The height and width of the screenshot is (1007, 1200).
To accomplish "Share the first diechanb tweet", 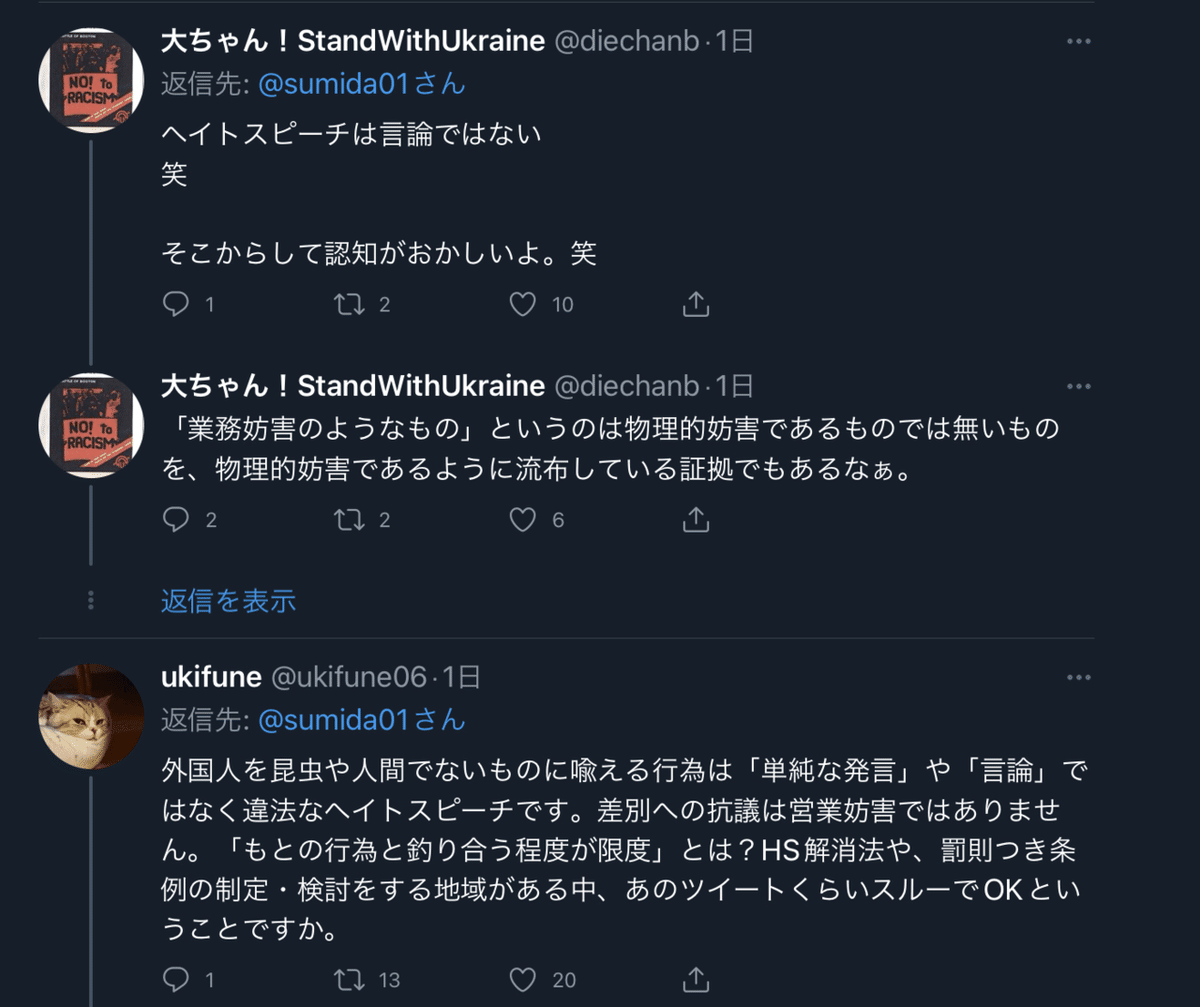I will 696,304.
